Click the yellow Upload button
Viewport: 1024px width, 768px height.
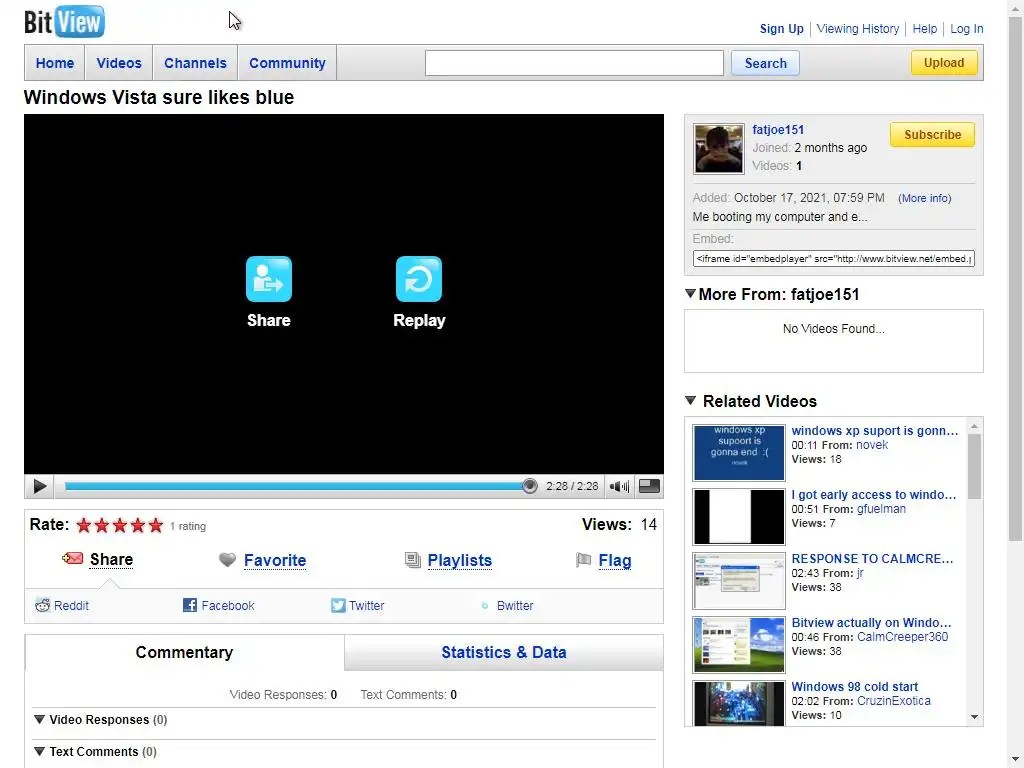click(x=944, y=63)
